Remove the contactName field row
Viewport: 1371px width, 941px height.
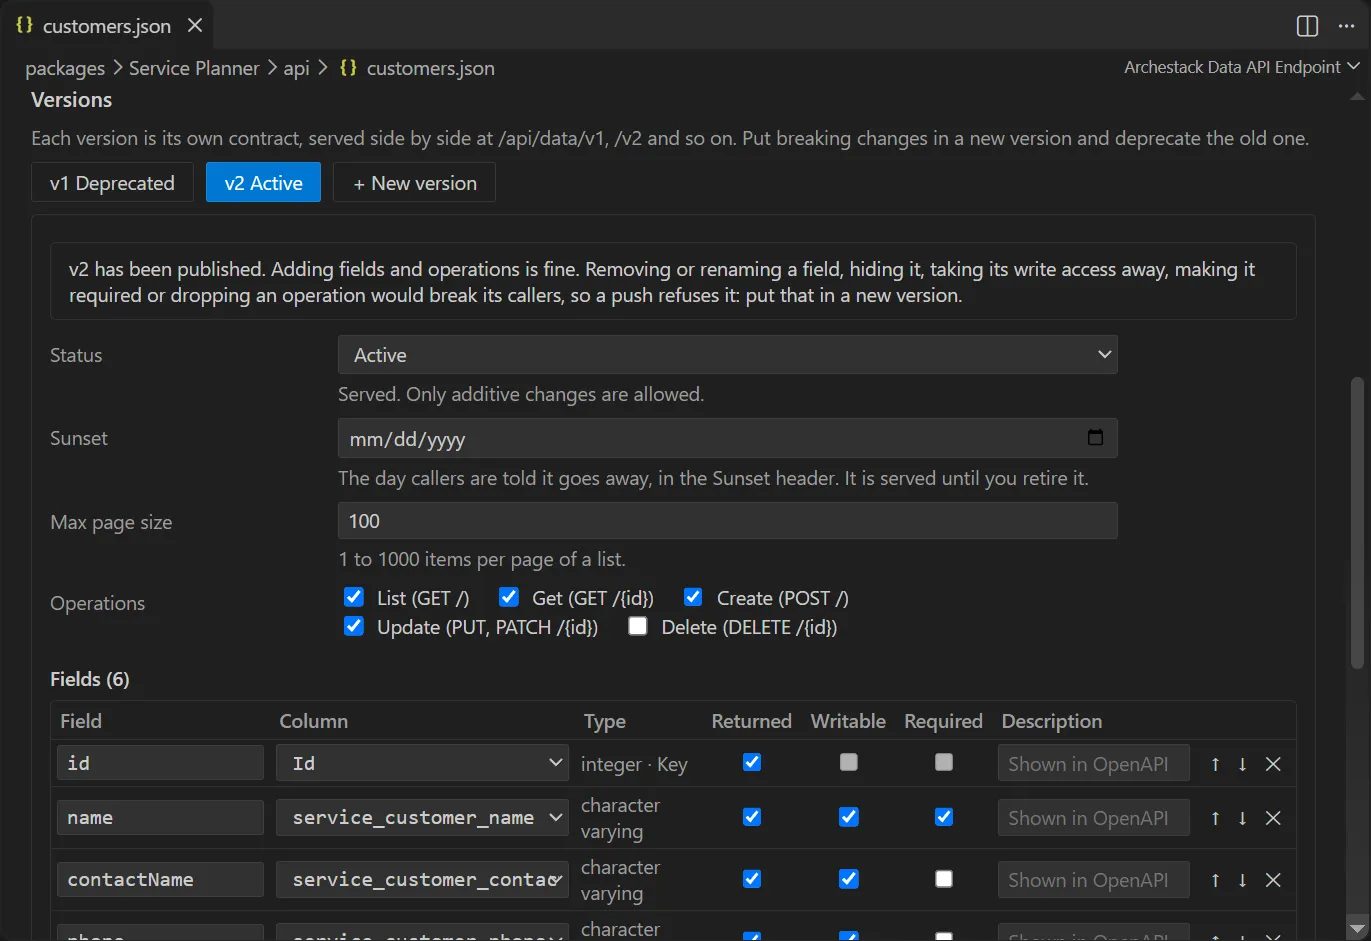[1273, 880]
